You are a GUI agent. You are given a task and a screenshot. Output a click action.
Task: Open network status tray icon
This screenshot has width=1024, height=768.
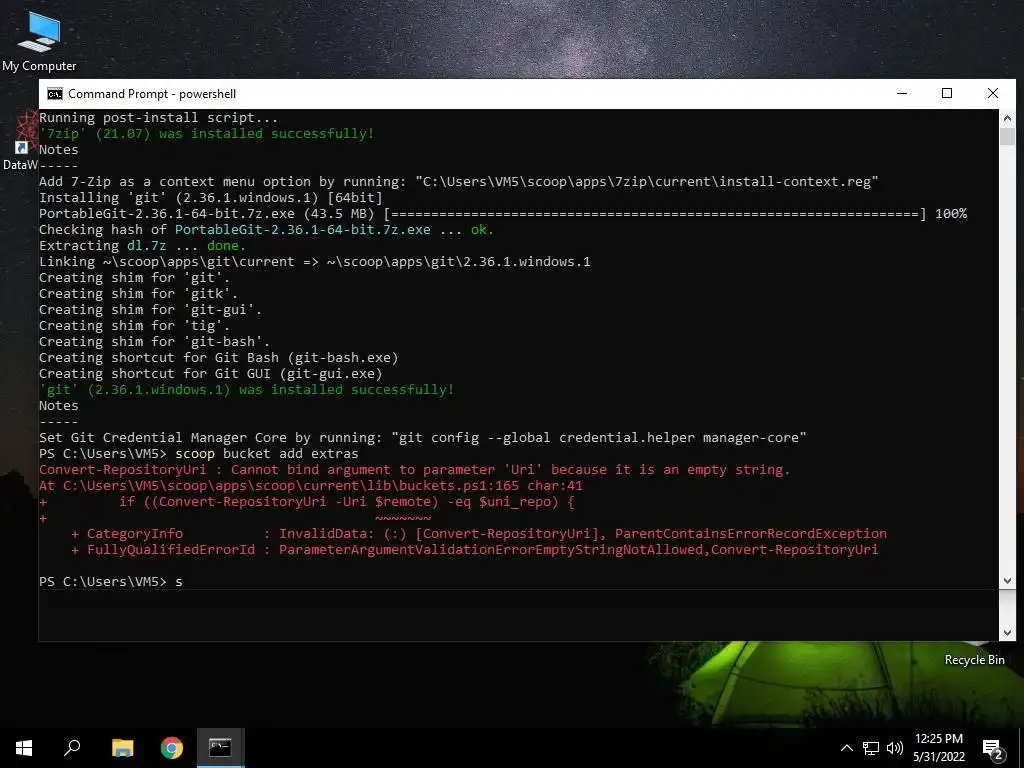[871, 748]
